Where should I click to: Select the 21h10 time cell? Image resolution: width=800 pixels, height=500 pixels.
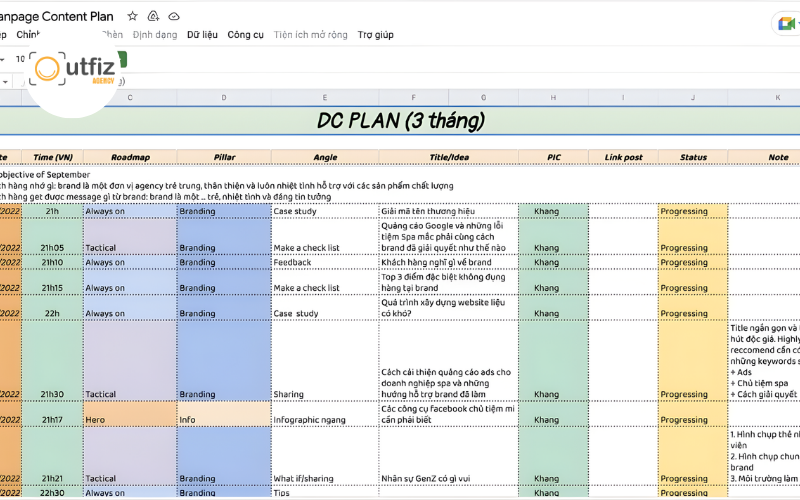(x=53, y=262)
